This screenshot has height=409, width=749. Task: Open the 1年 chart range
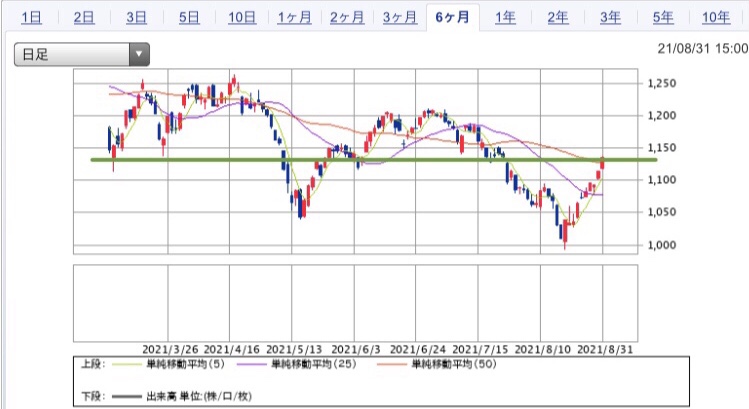click(505, 18)
